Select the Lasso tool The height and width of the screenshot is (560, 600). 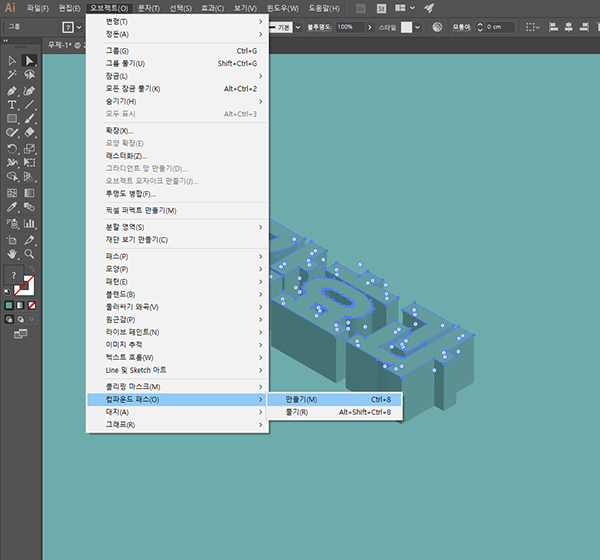point(29,75)
